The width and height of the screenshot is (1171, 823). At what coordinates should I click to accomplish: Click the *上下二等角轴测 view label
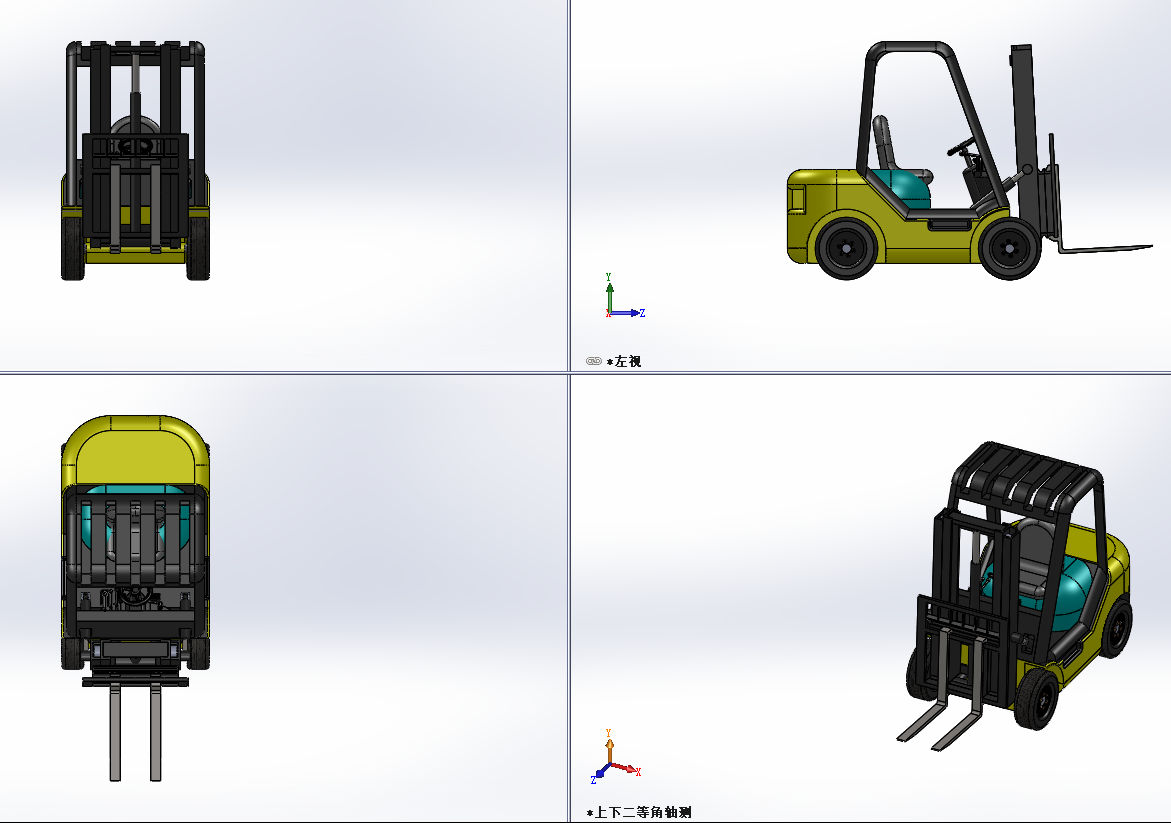click(x=639, y=813)
